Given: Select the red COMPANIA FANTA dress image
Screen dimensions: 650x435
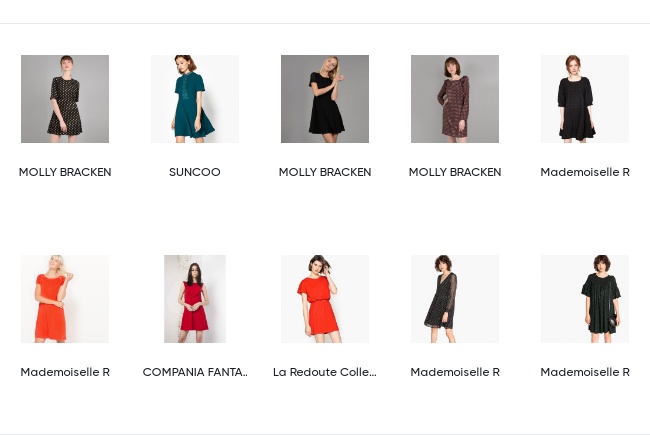Looking at the screenshot, I should (195, 299).
